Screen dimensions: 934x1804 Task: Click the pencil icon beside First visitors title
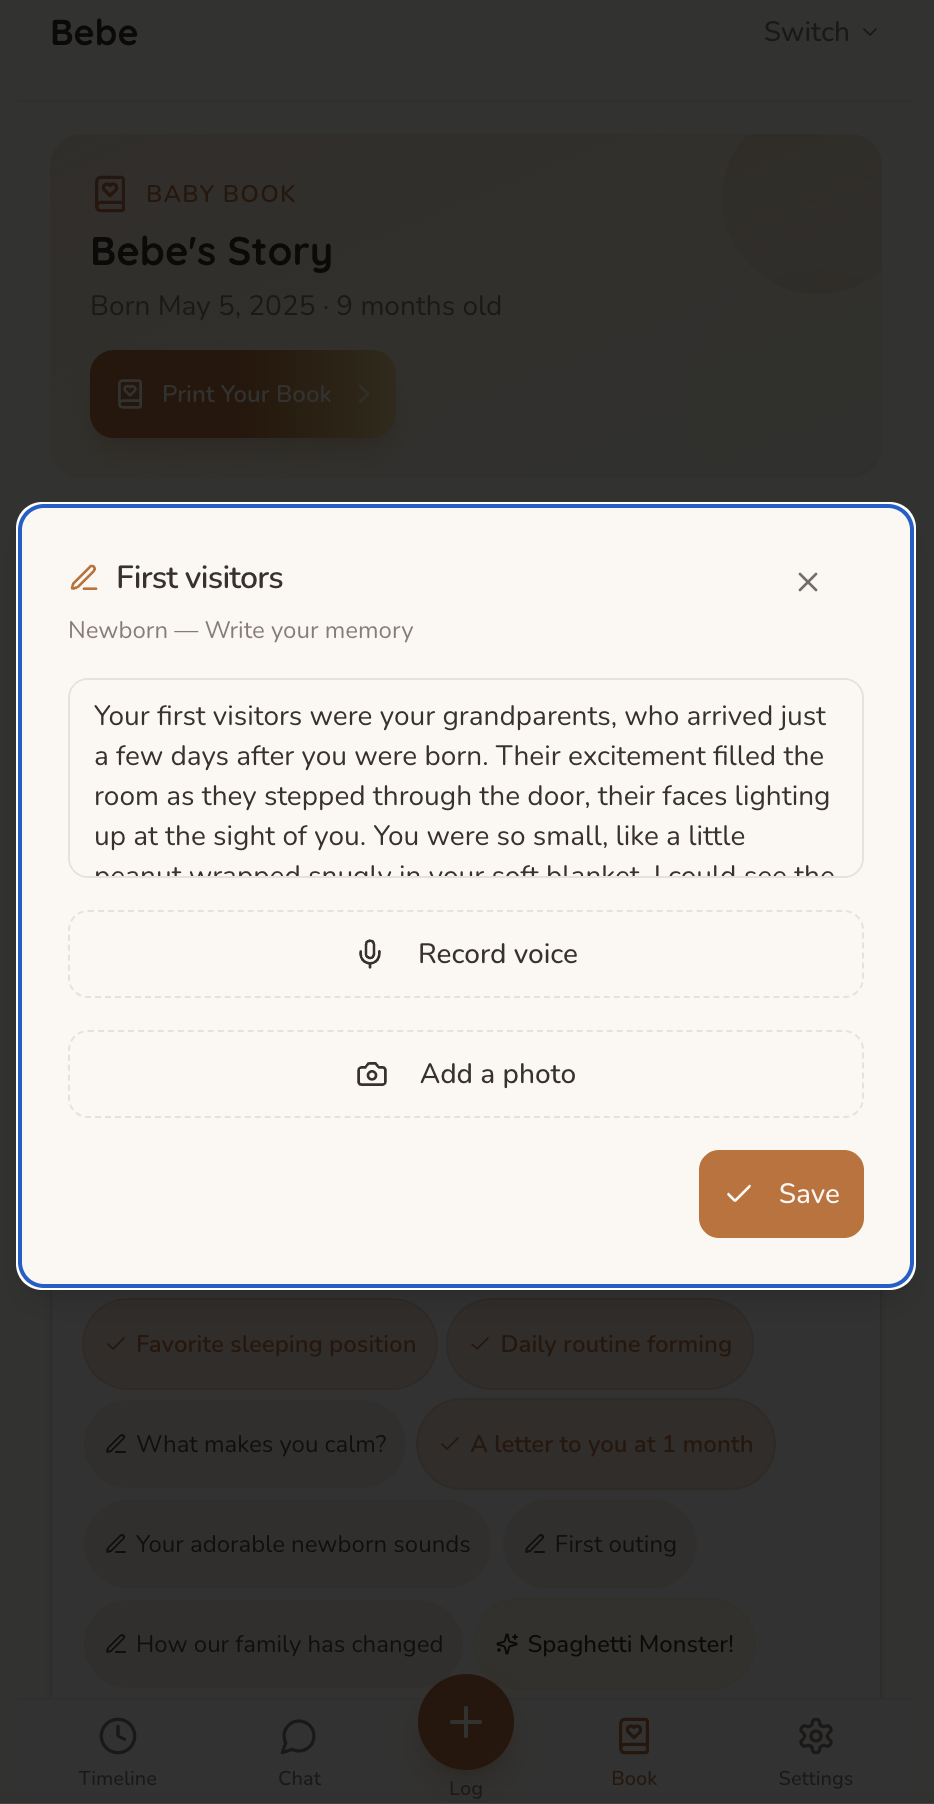pyautogui.click(x=84, y=577)
